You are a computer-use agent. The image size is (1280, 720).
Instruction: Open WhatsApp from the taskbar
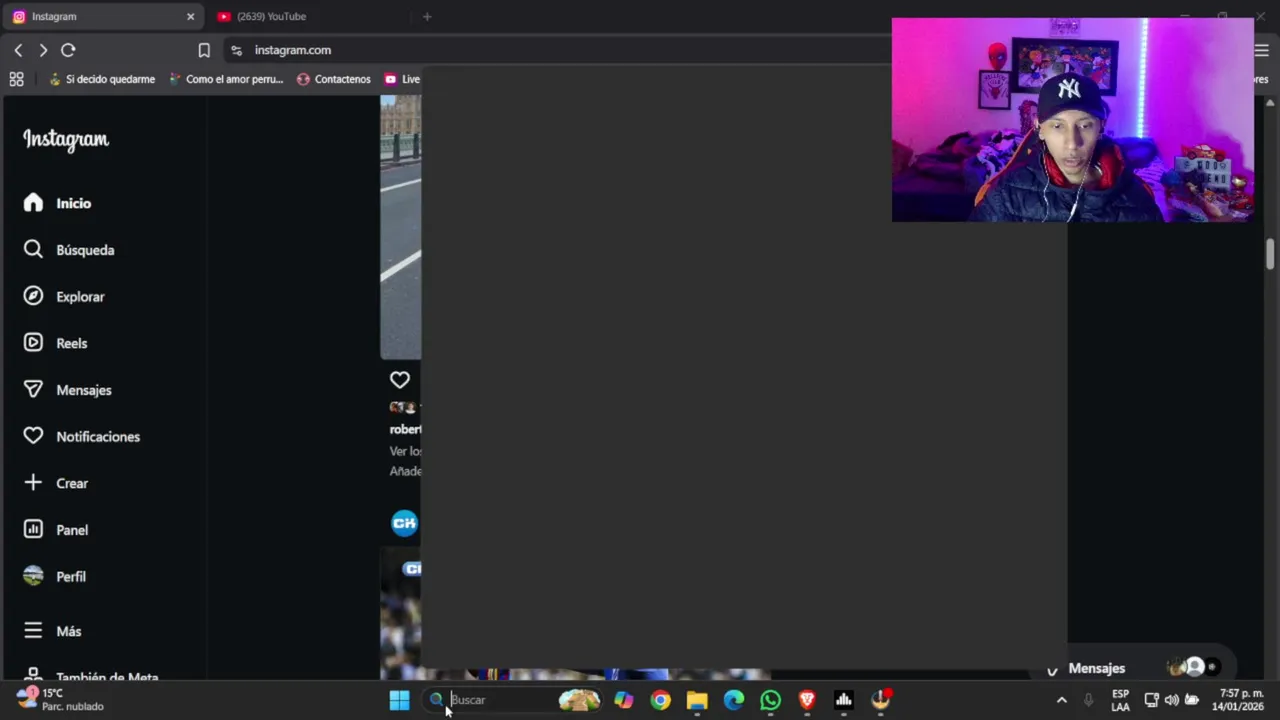[770, 700]
